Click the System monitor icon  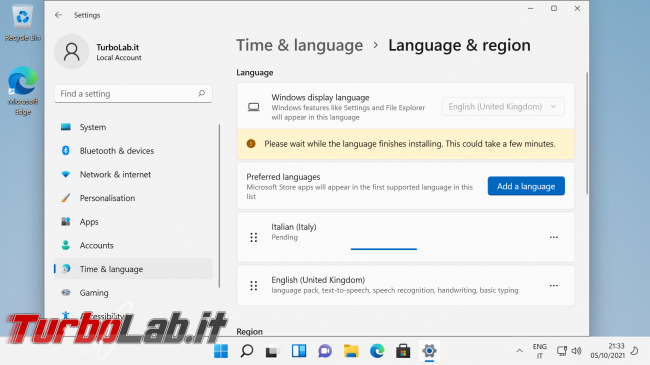click(x=65, y=127)
